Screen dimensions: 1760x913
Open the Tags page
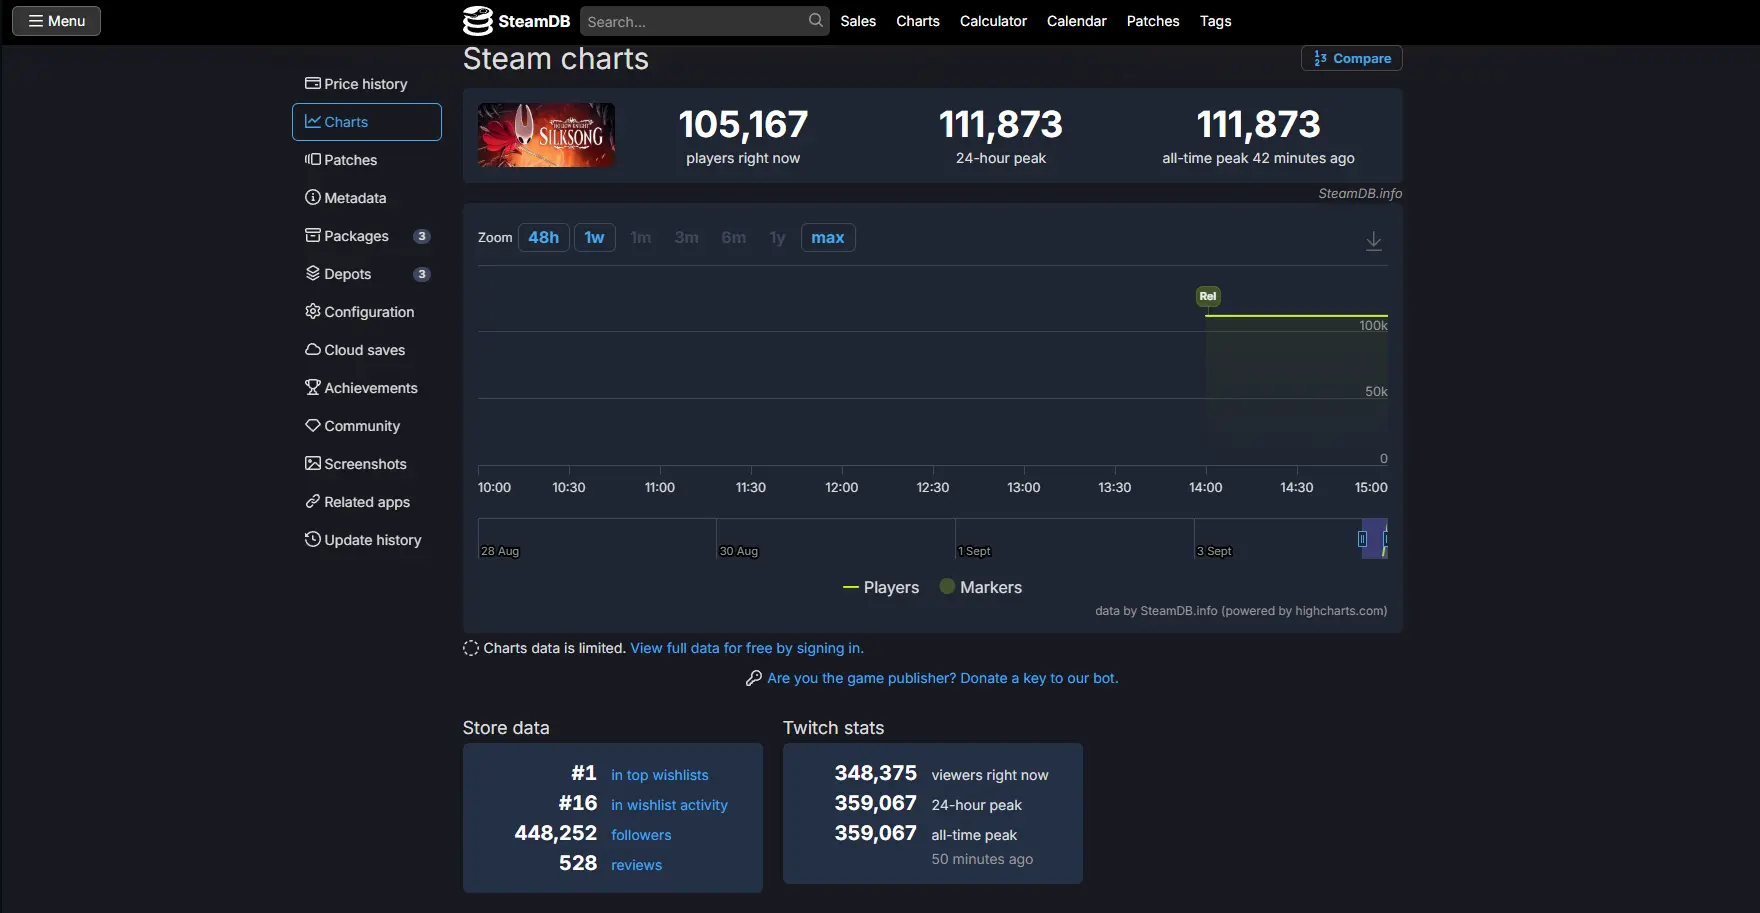1215,21
